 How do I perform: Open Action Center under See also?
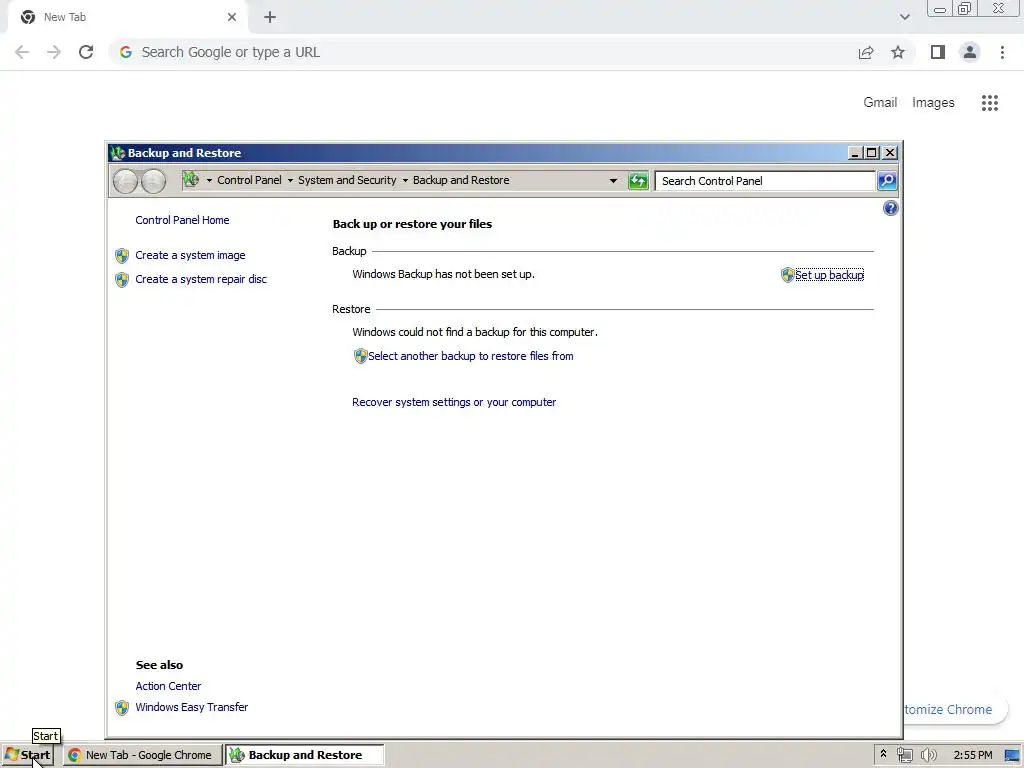(168, 686)
